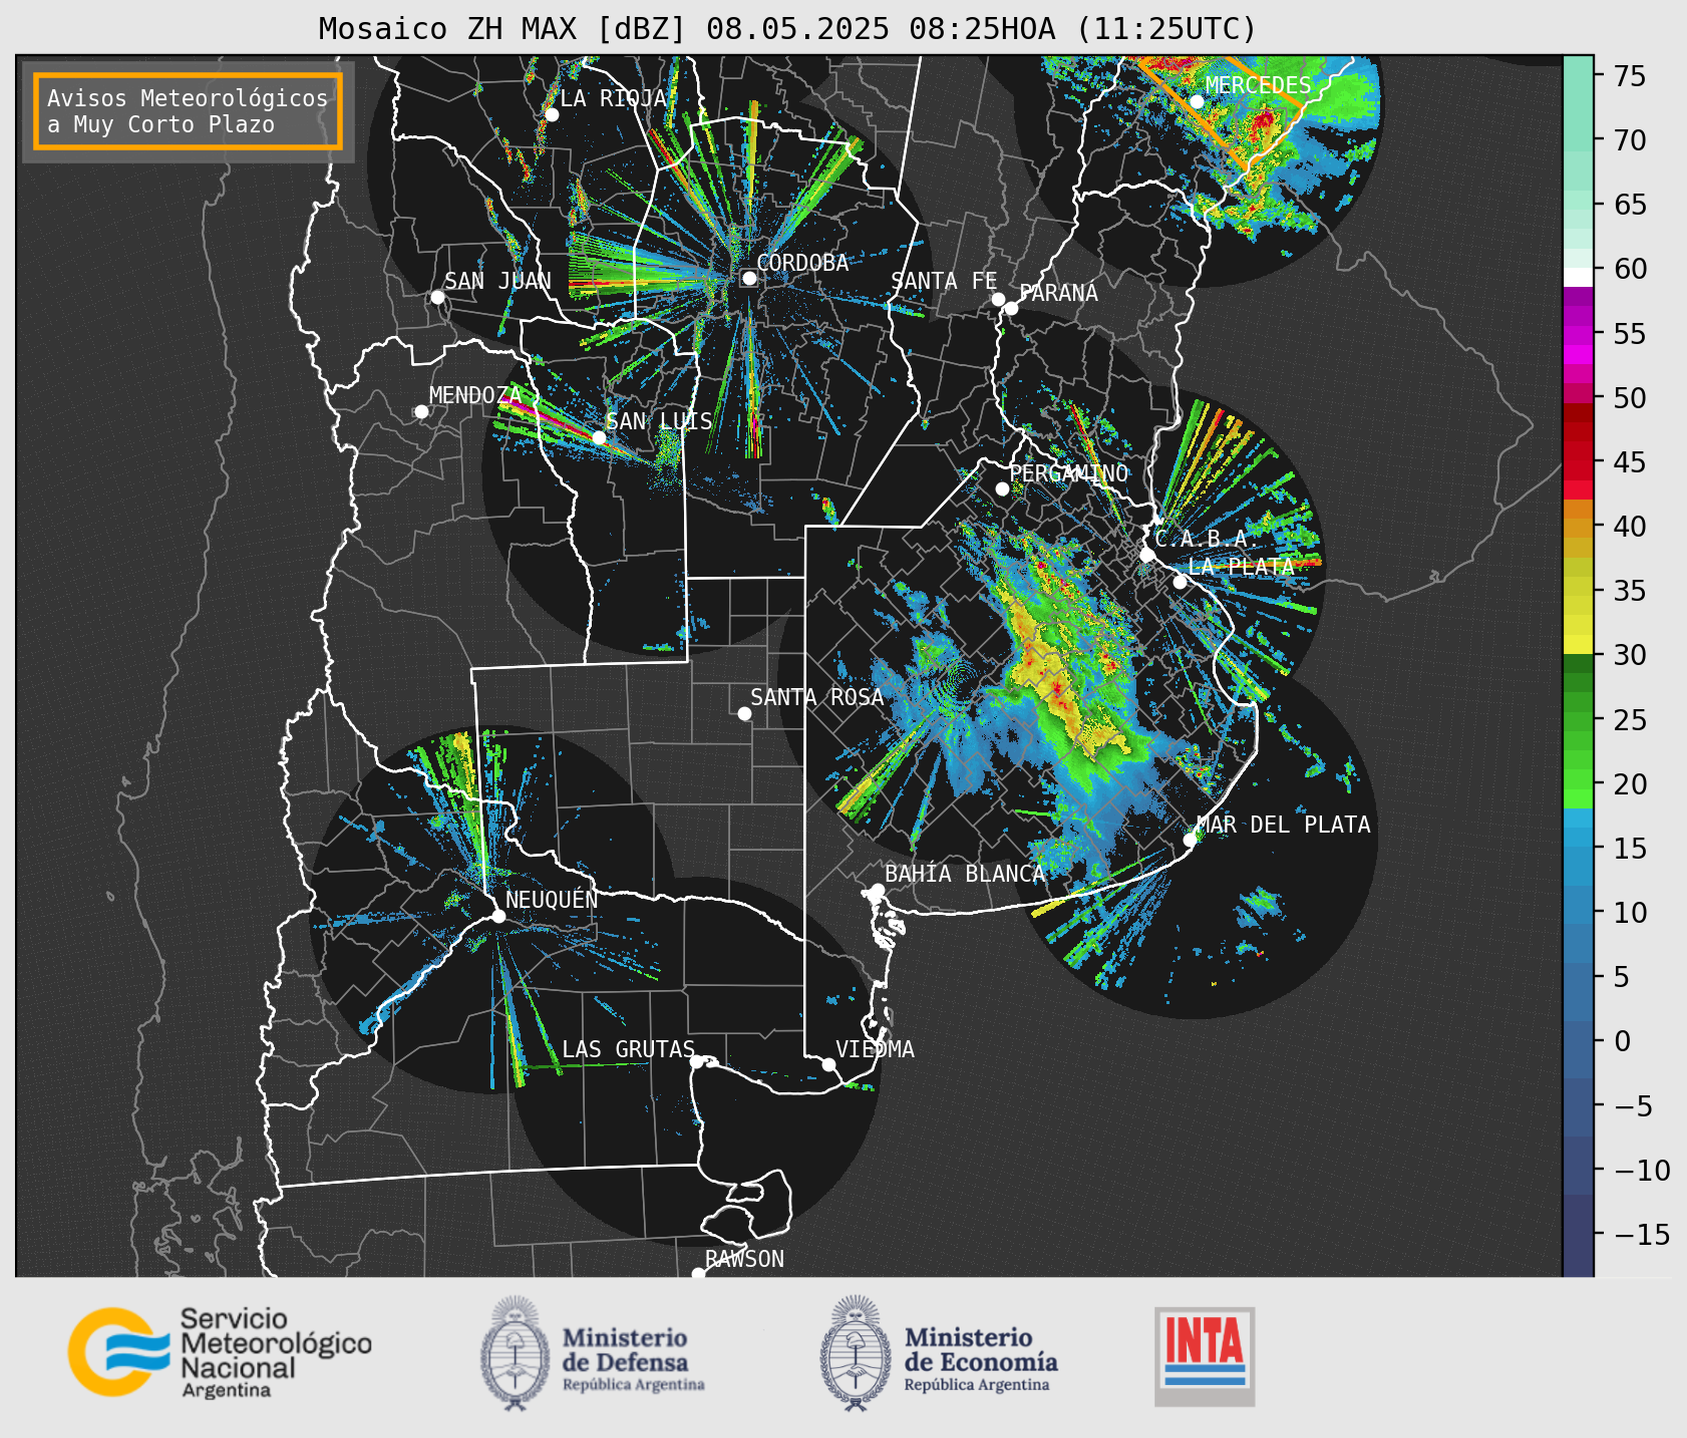The width and height of the screenshot is (1687, 1438).
Task: Click the Ministerio de Defensa emblem
Action: 514,1353
